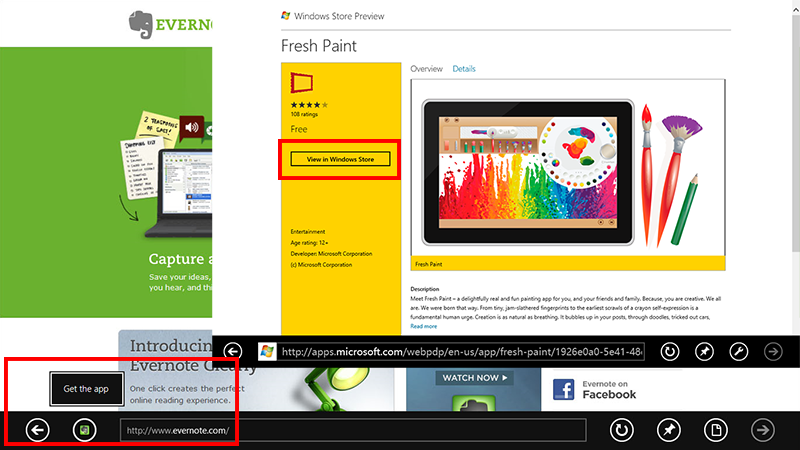Click Windows logo site icon near Microsoft URL
Viewport: 800px width, 450px height.
click(267, 351)
